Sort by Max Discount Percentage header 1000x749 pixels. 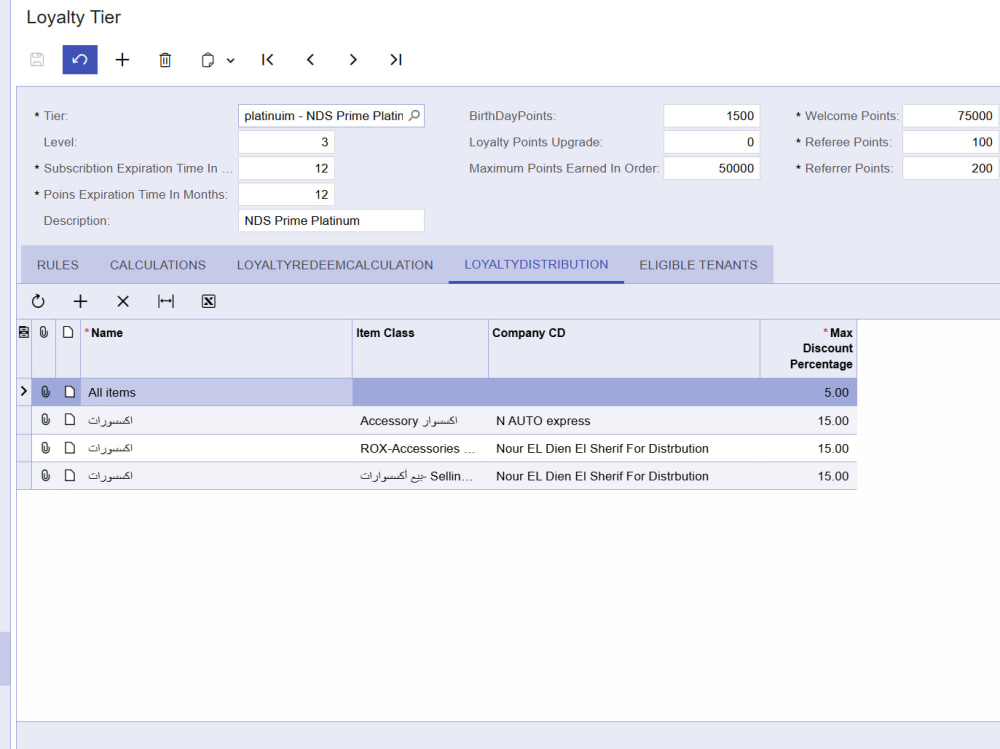tap(808, 348)
